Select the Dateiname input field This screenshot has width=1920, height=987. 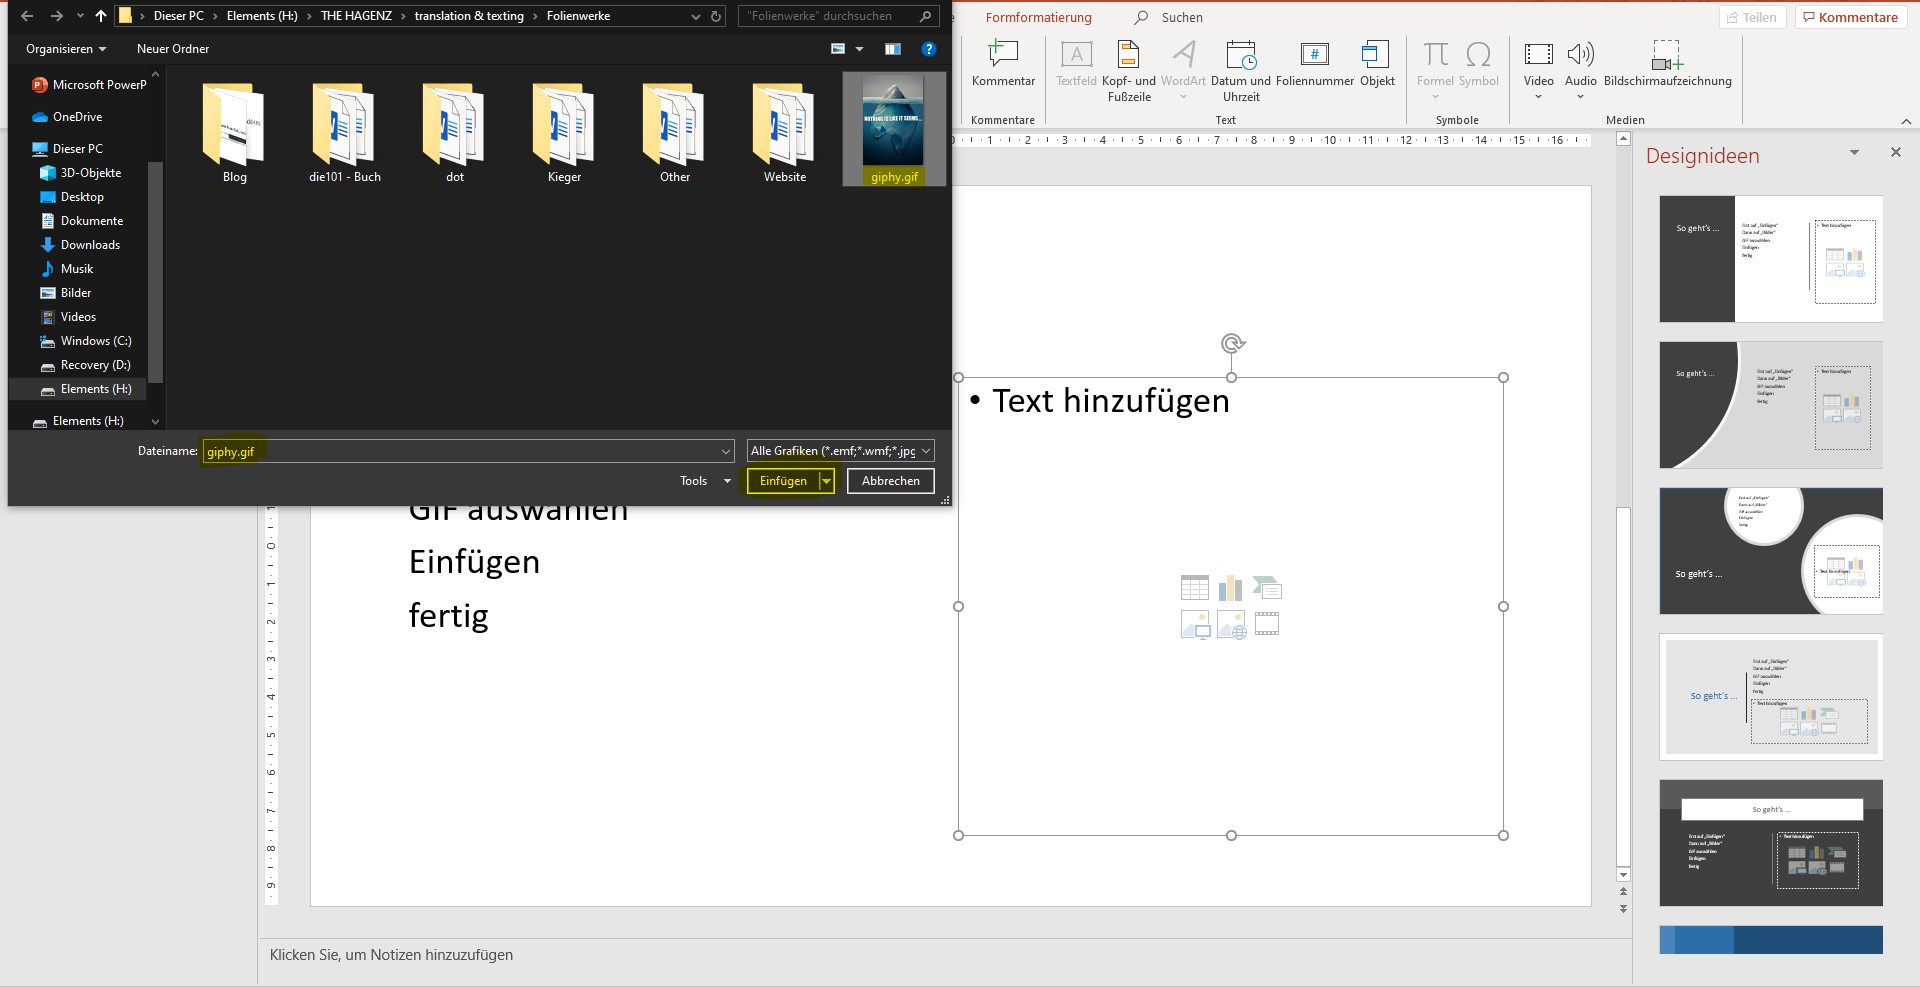point(460,452)
